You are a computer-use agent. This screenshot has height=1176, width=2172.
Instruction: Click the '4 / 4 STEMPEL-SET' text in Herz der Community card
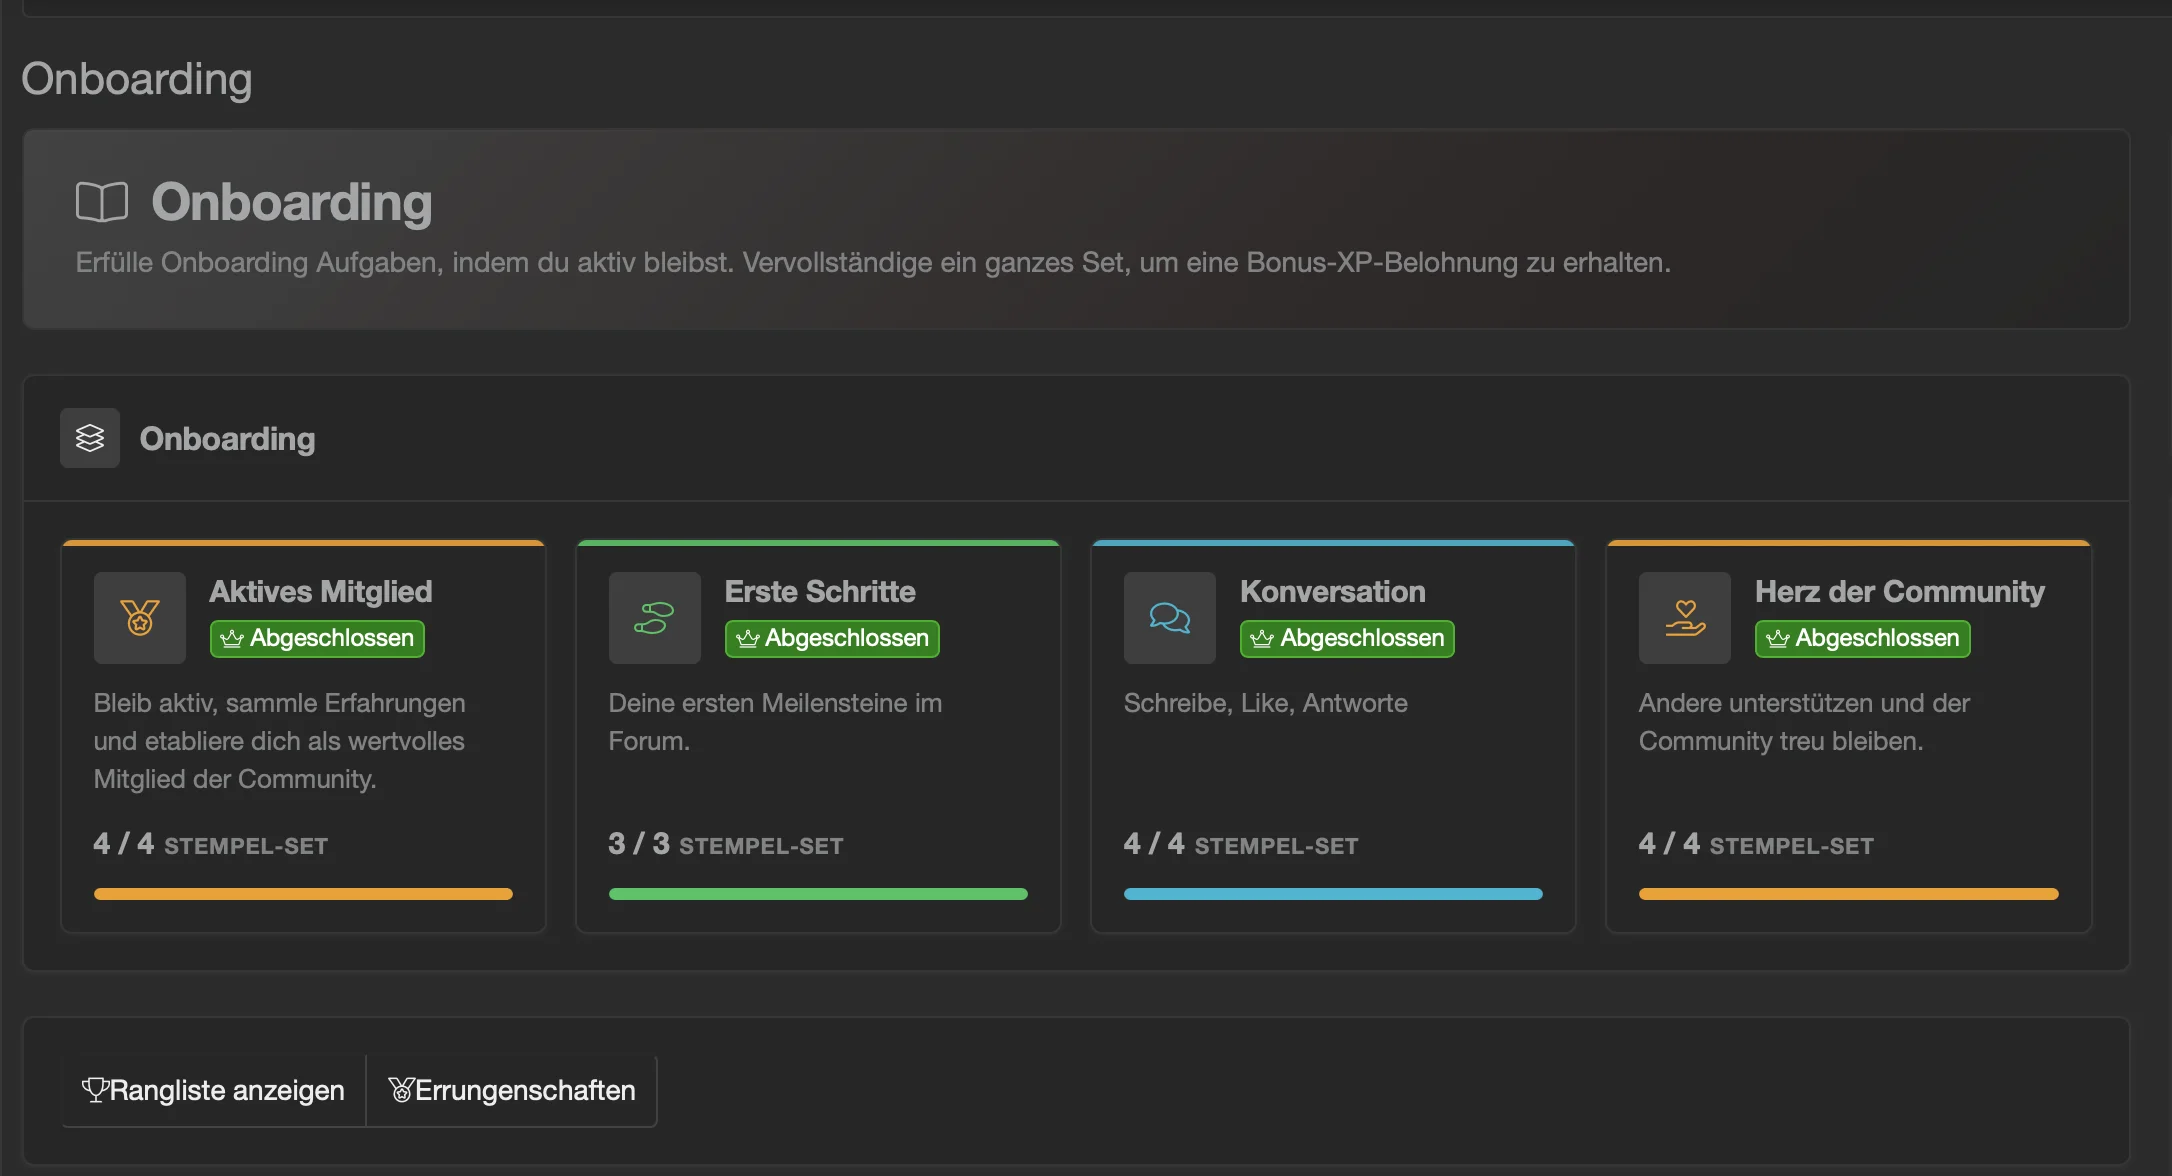click(x=1757, y=844)
